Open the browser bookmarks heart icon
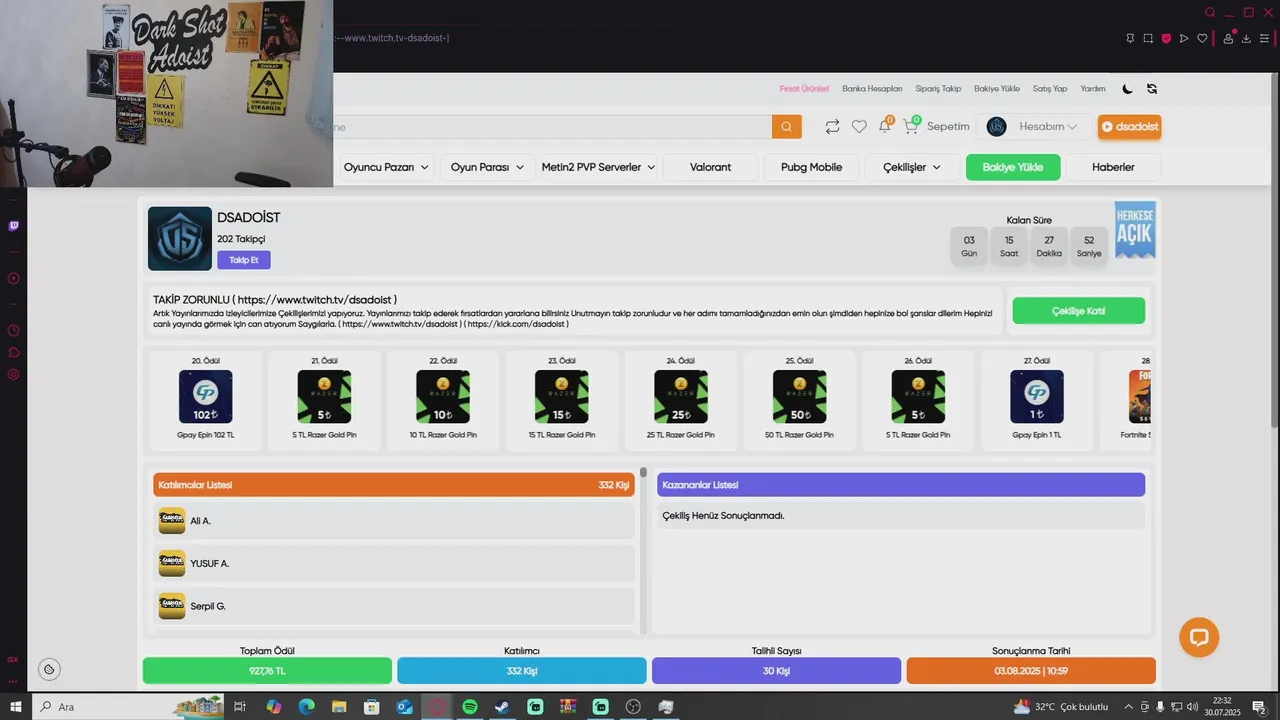 click(x=1202, y=39)
